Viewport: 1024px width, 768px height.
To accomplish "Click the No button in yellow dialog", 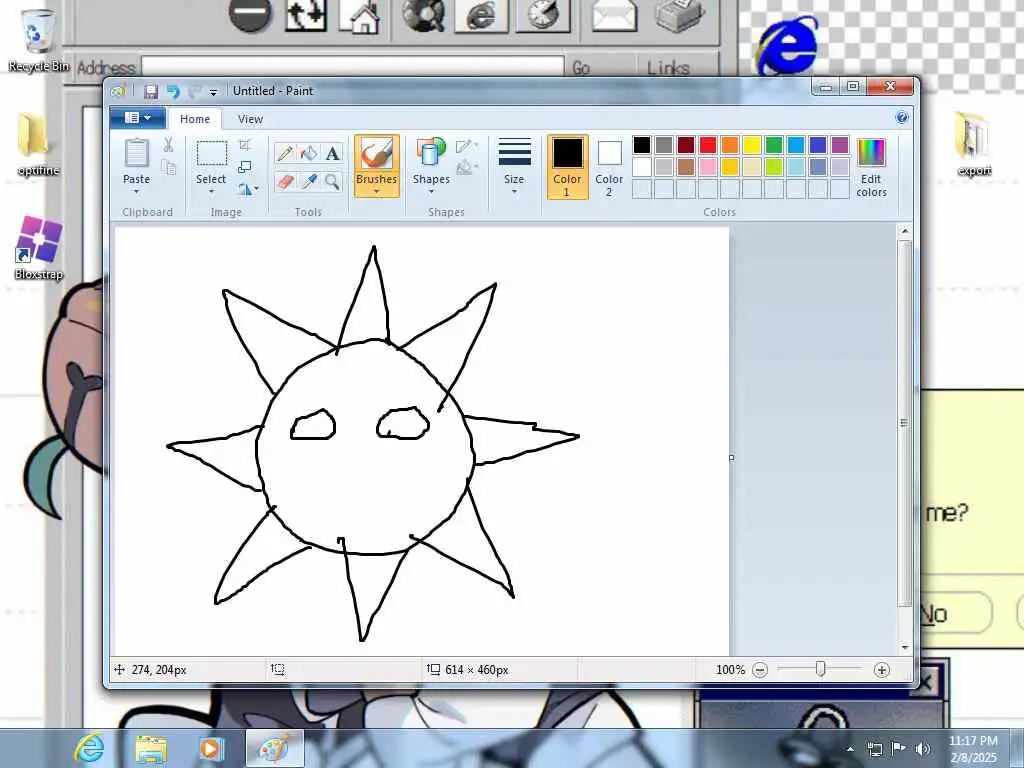I will point(955,613).
